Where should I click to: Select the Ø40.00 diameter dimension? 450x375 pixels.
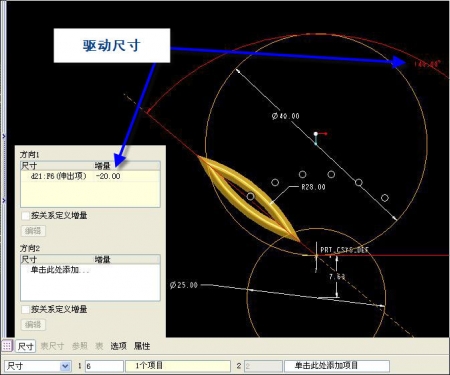tap(286, 116)
